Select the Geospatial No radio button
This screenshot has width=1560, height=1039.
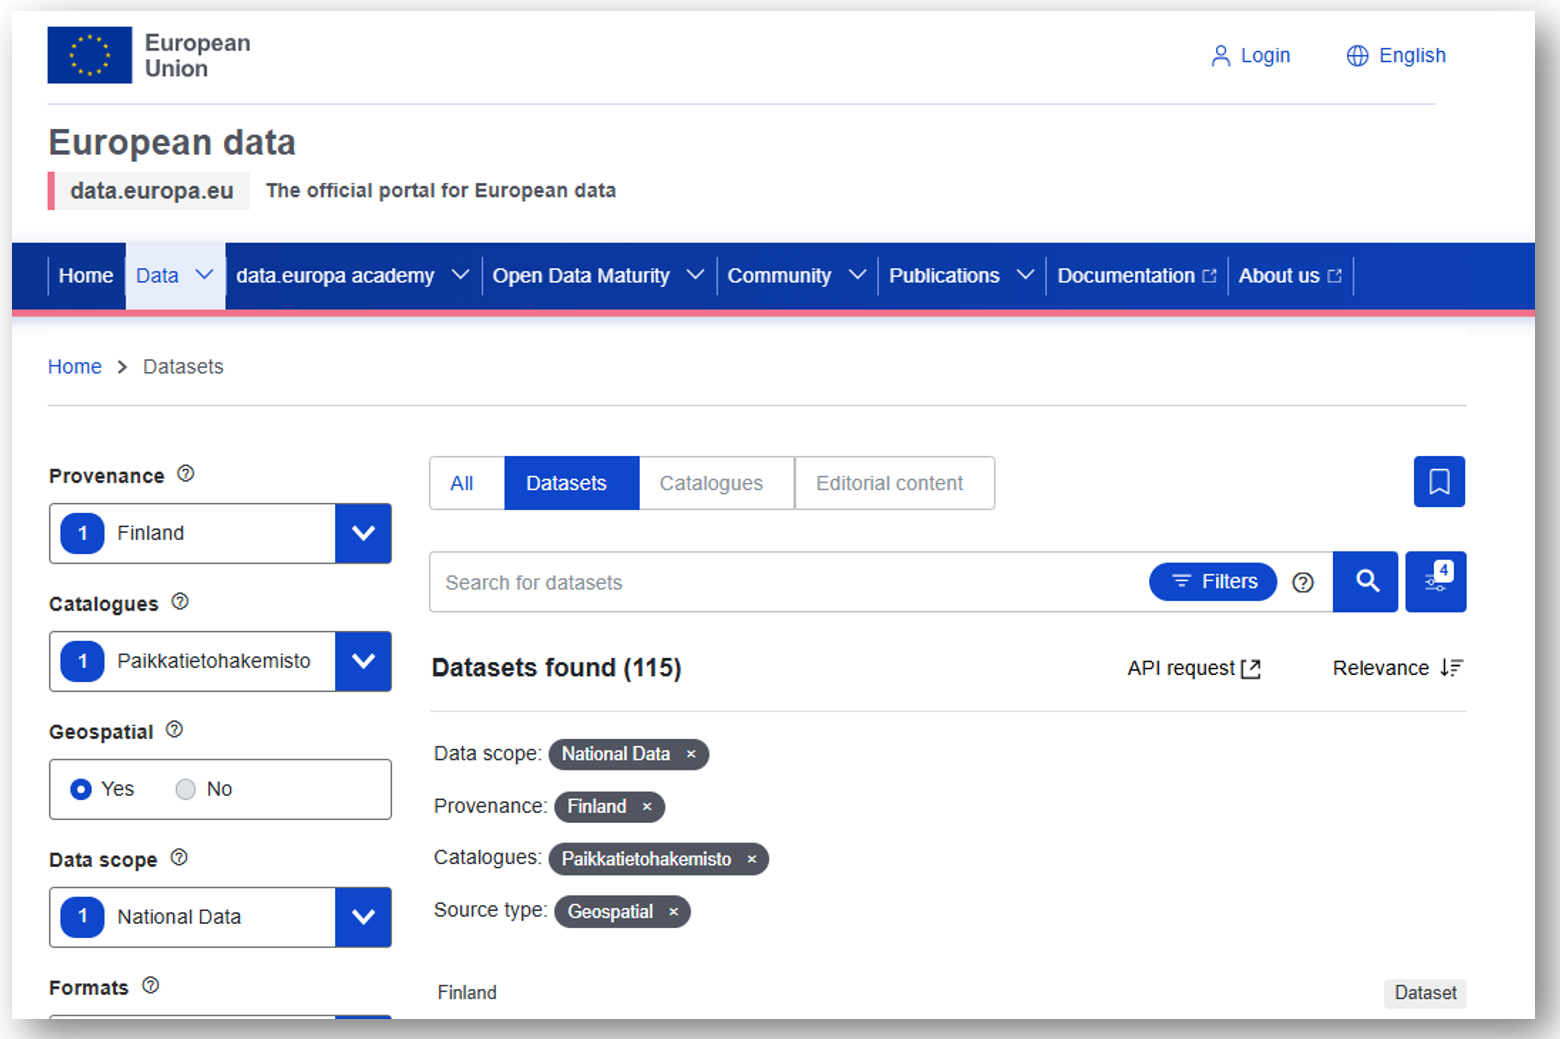click(x=185, y=789)
